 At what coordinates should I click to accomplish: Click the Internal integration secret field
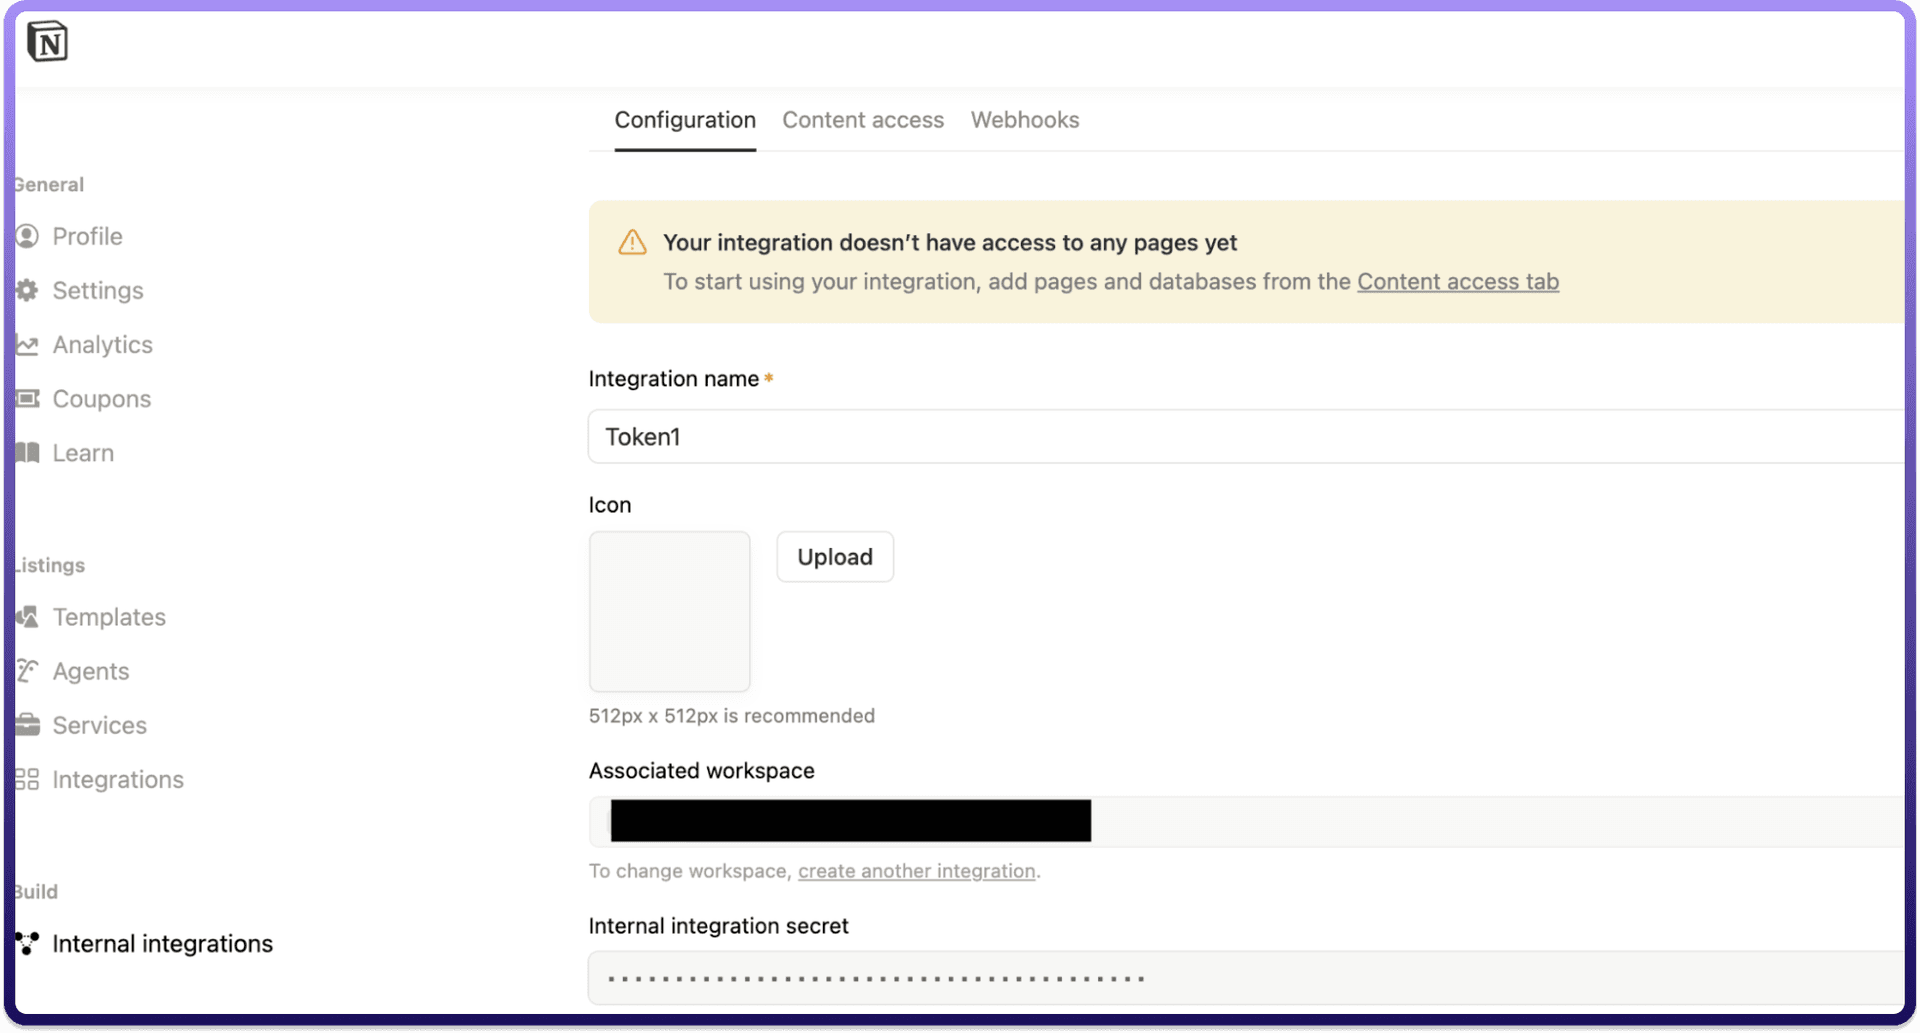pyautogui.click(x=1240, y=978)
